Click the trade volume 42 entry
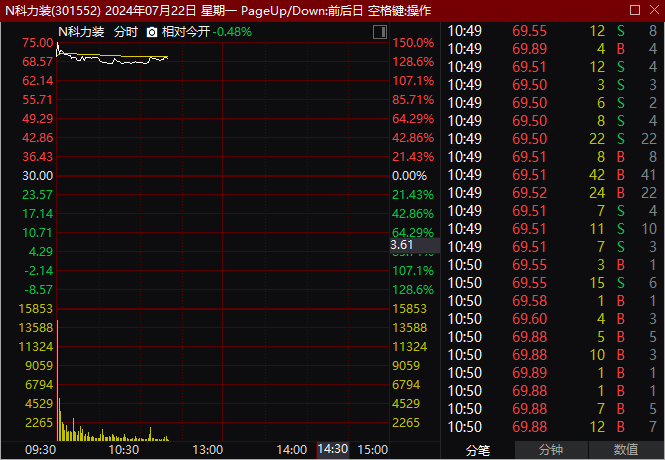 pyautogui.click(x=597, y=175)
